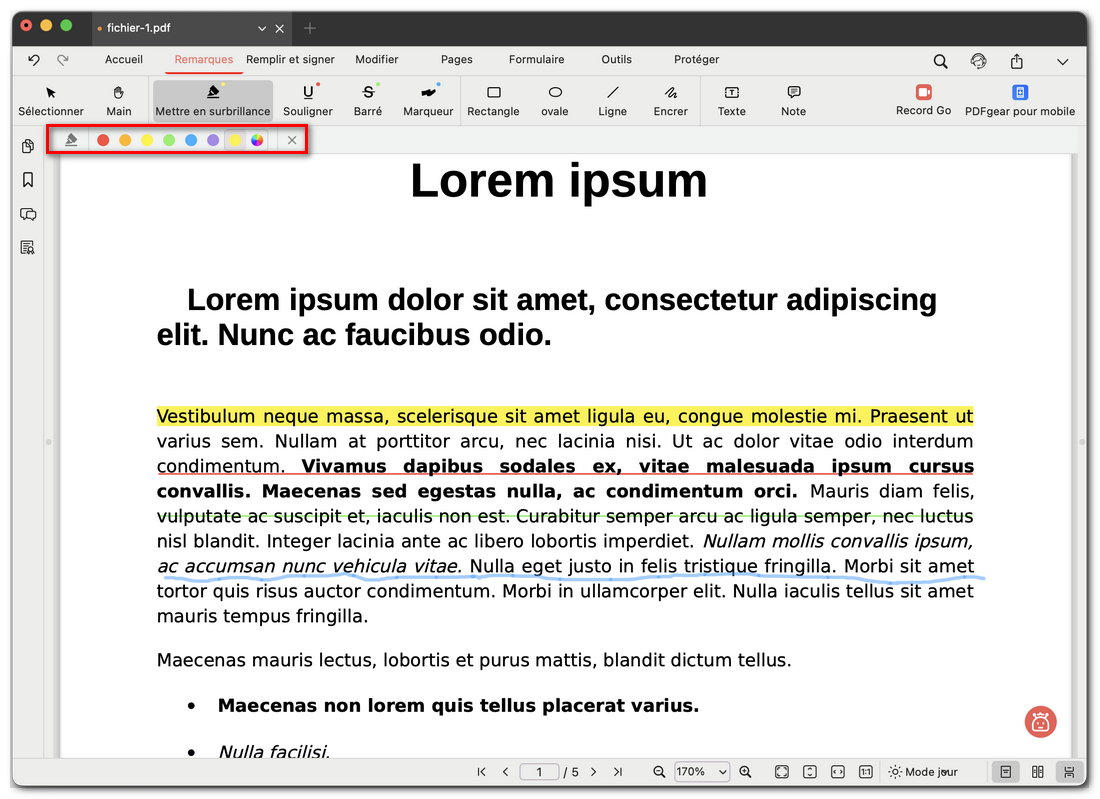
Task: Switch to two-page view in status bar
Action: pyautogui.click(x=1038, y=771)
